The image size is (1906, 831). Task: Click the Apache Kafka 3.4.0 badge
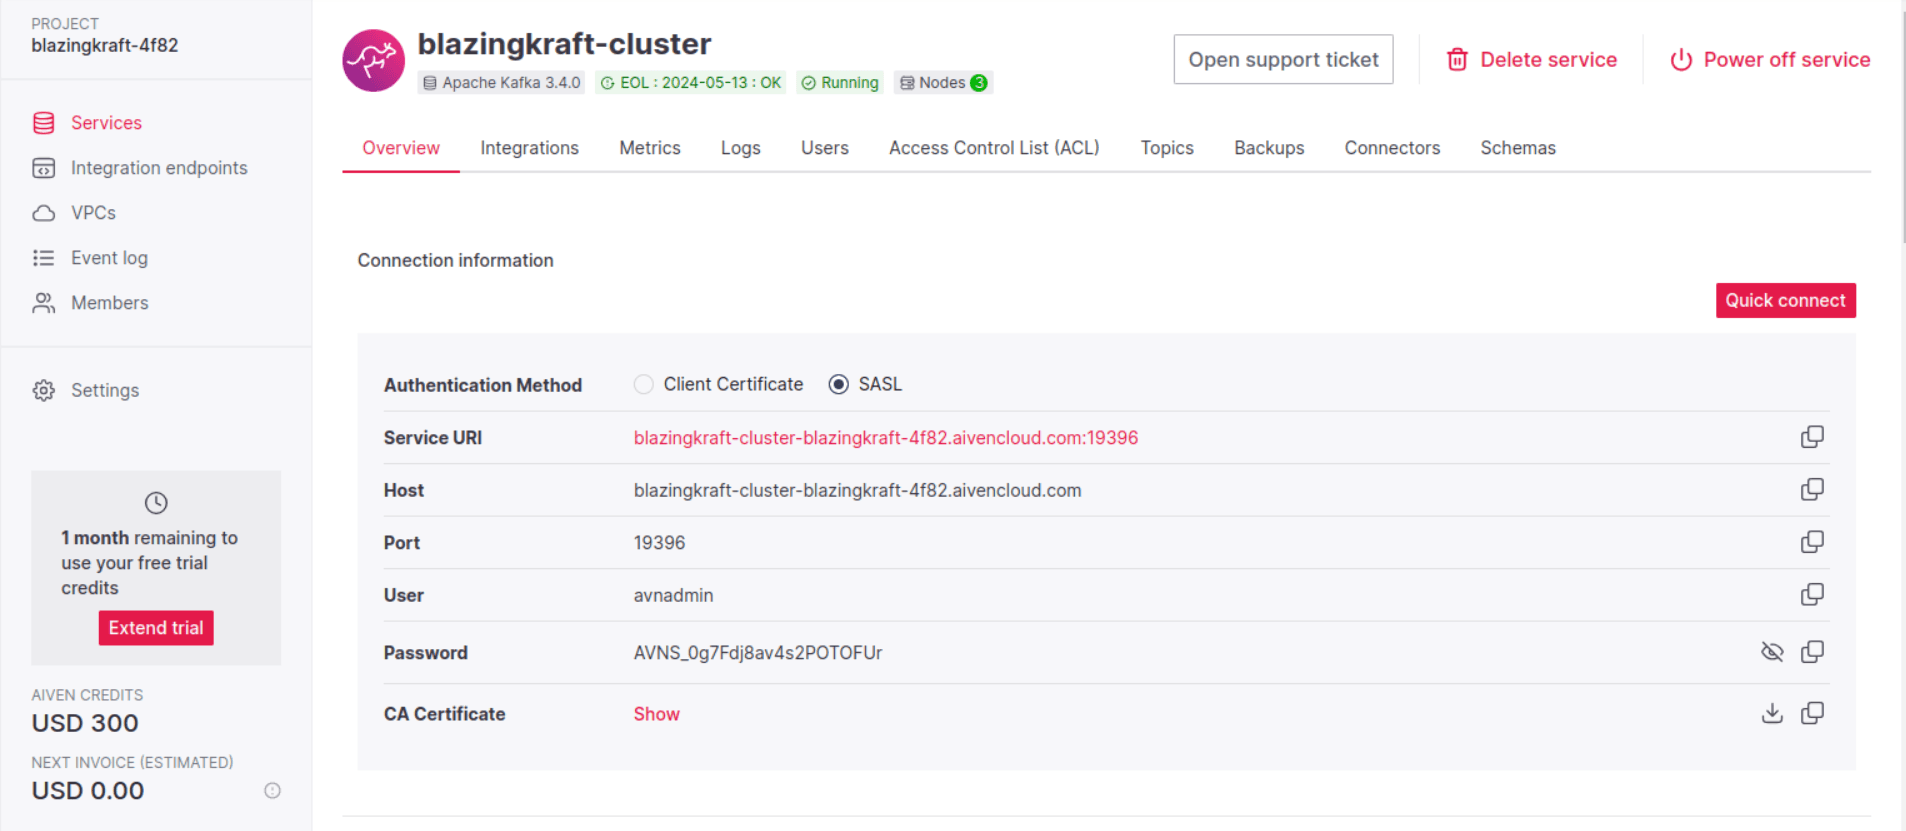[x=501, y=83]
